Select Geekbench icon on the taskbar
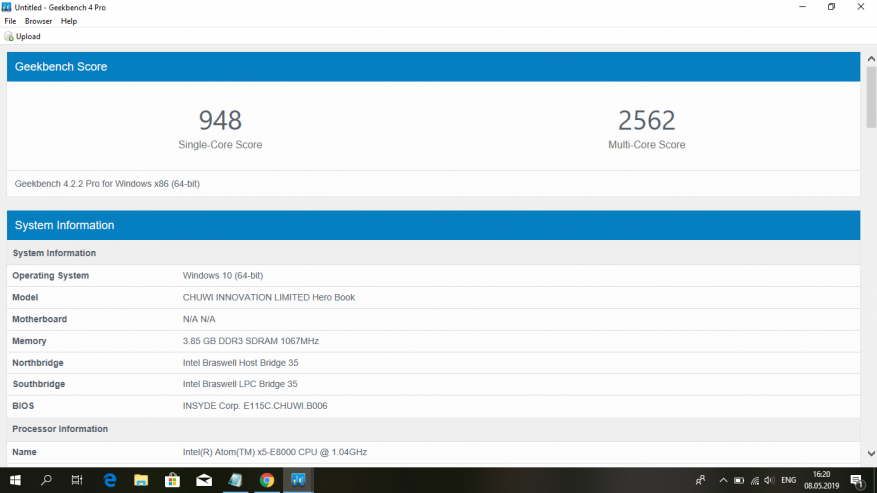 pos(298,480)
